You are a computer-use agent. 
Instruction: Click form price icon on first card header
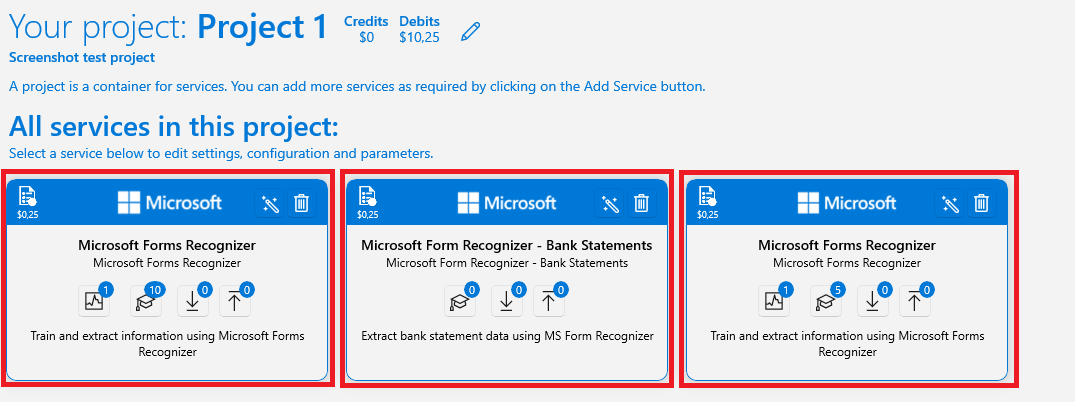click(27, 202)
